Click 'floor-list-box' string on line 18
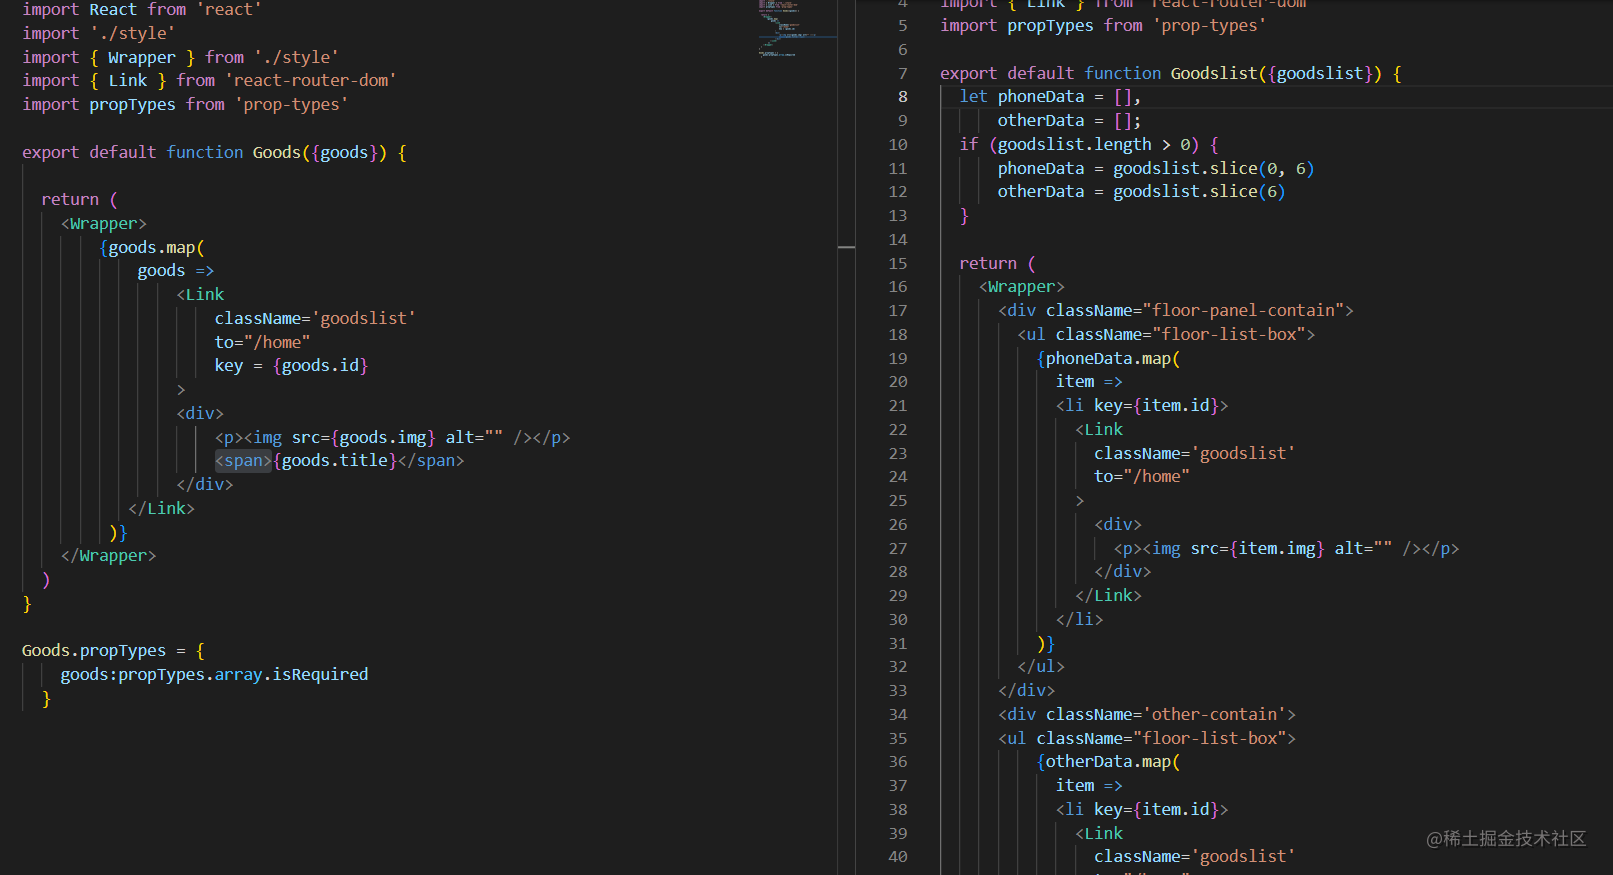This screenshot has height=875, width=1613. pos(1229,334)
